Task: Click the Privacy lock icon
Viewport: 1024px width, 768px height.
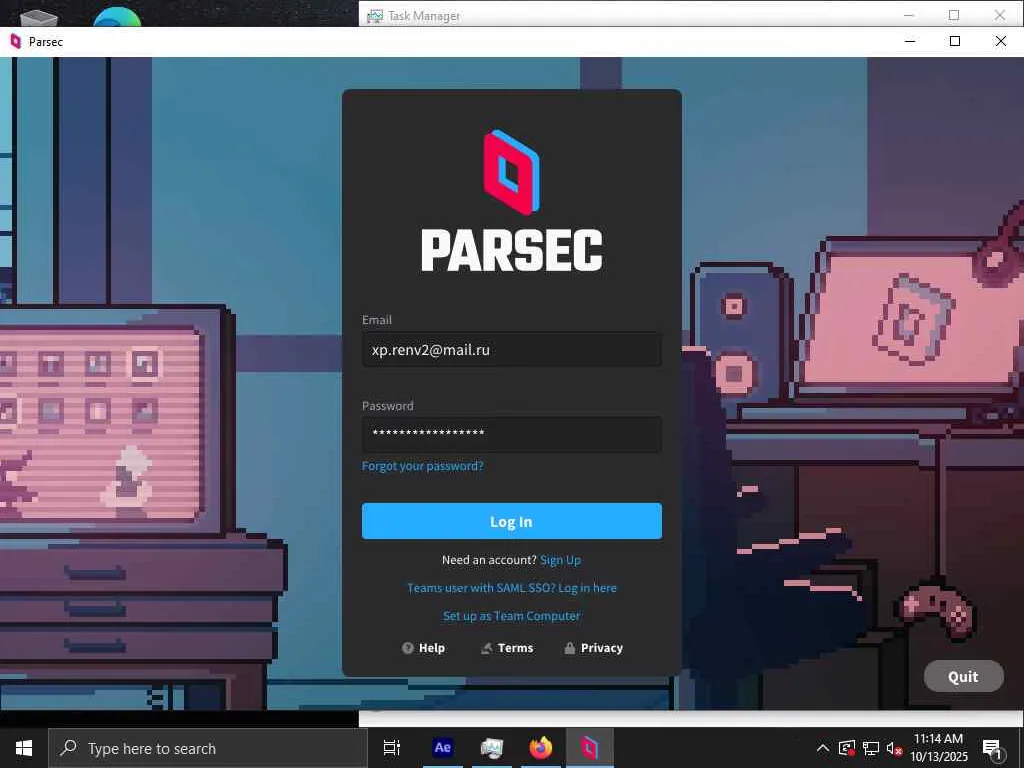Action: pyautogui.click(x=569, y=648)
